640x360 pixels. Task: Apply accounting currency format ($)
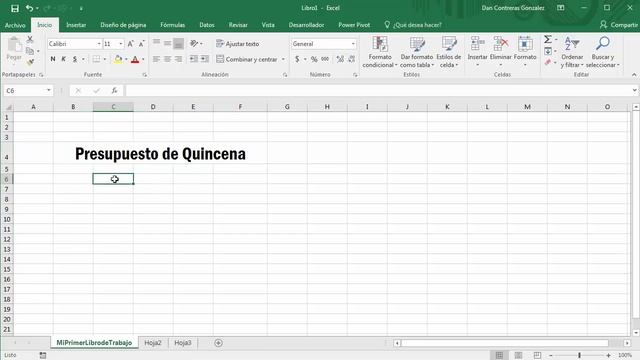coord(297,59)
